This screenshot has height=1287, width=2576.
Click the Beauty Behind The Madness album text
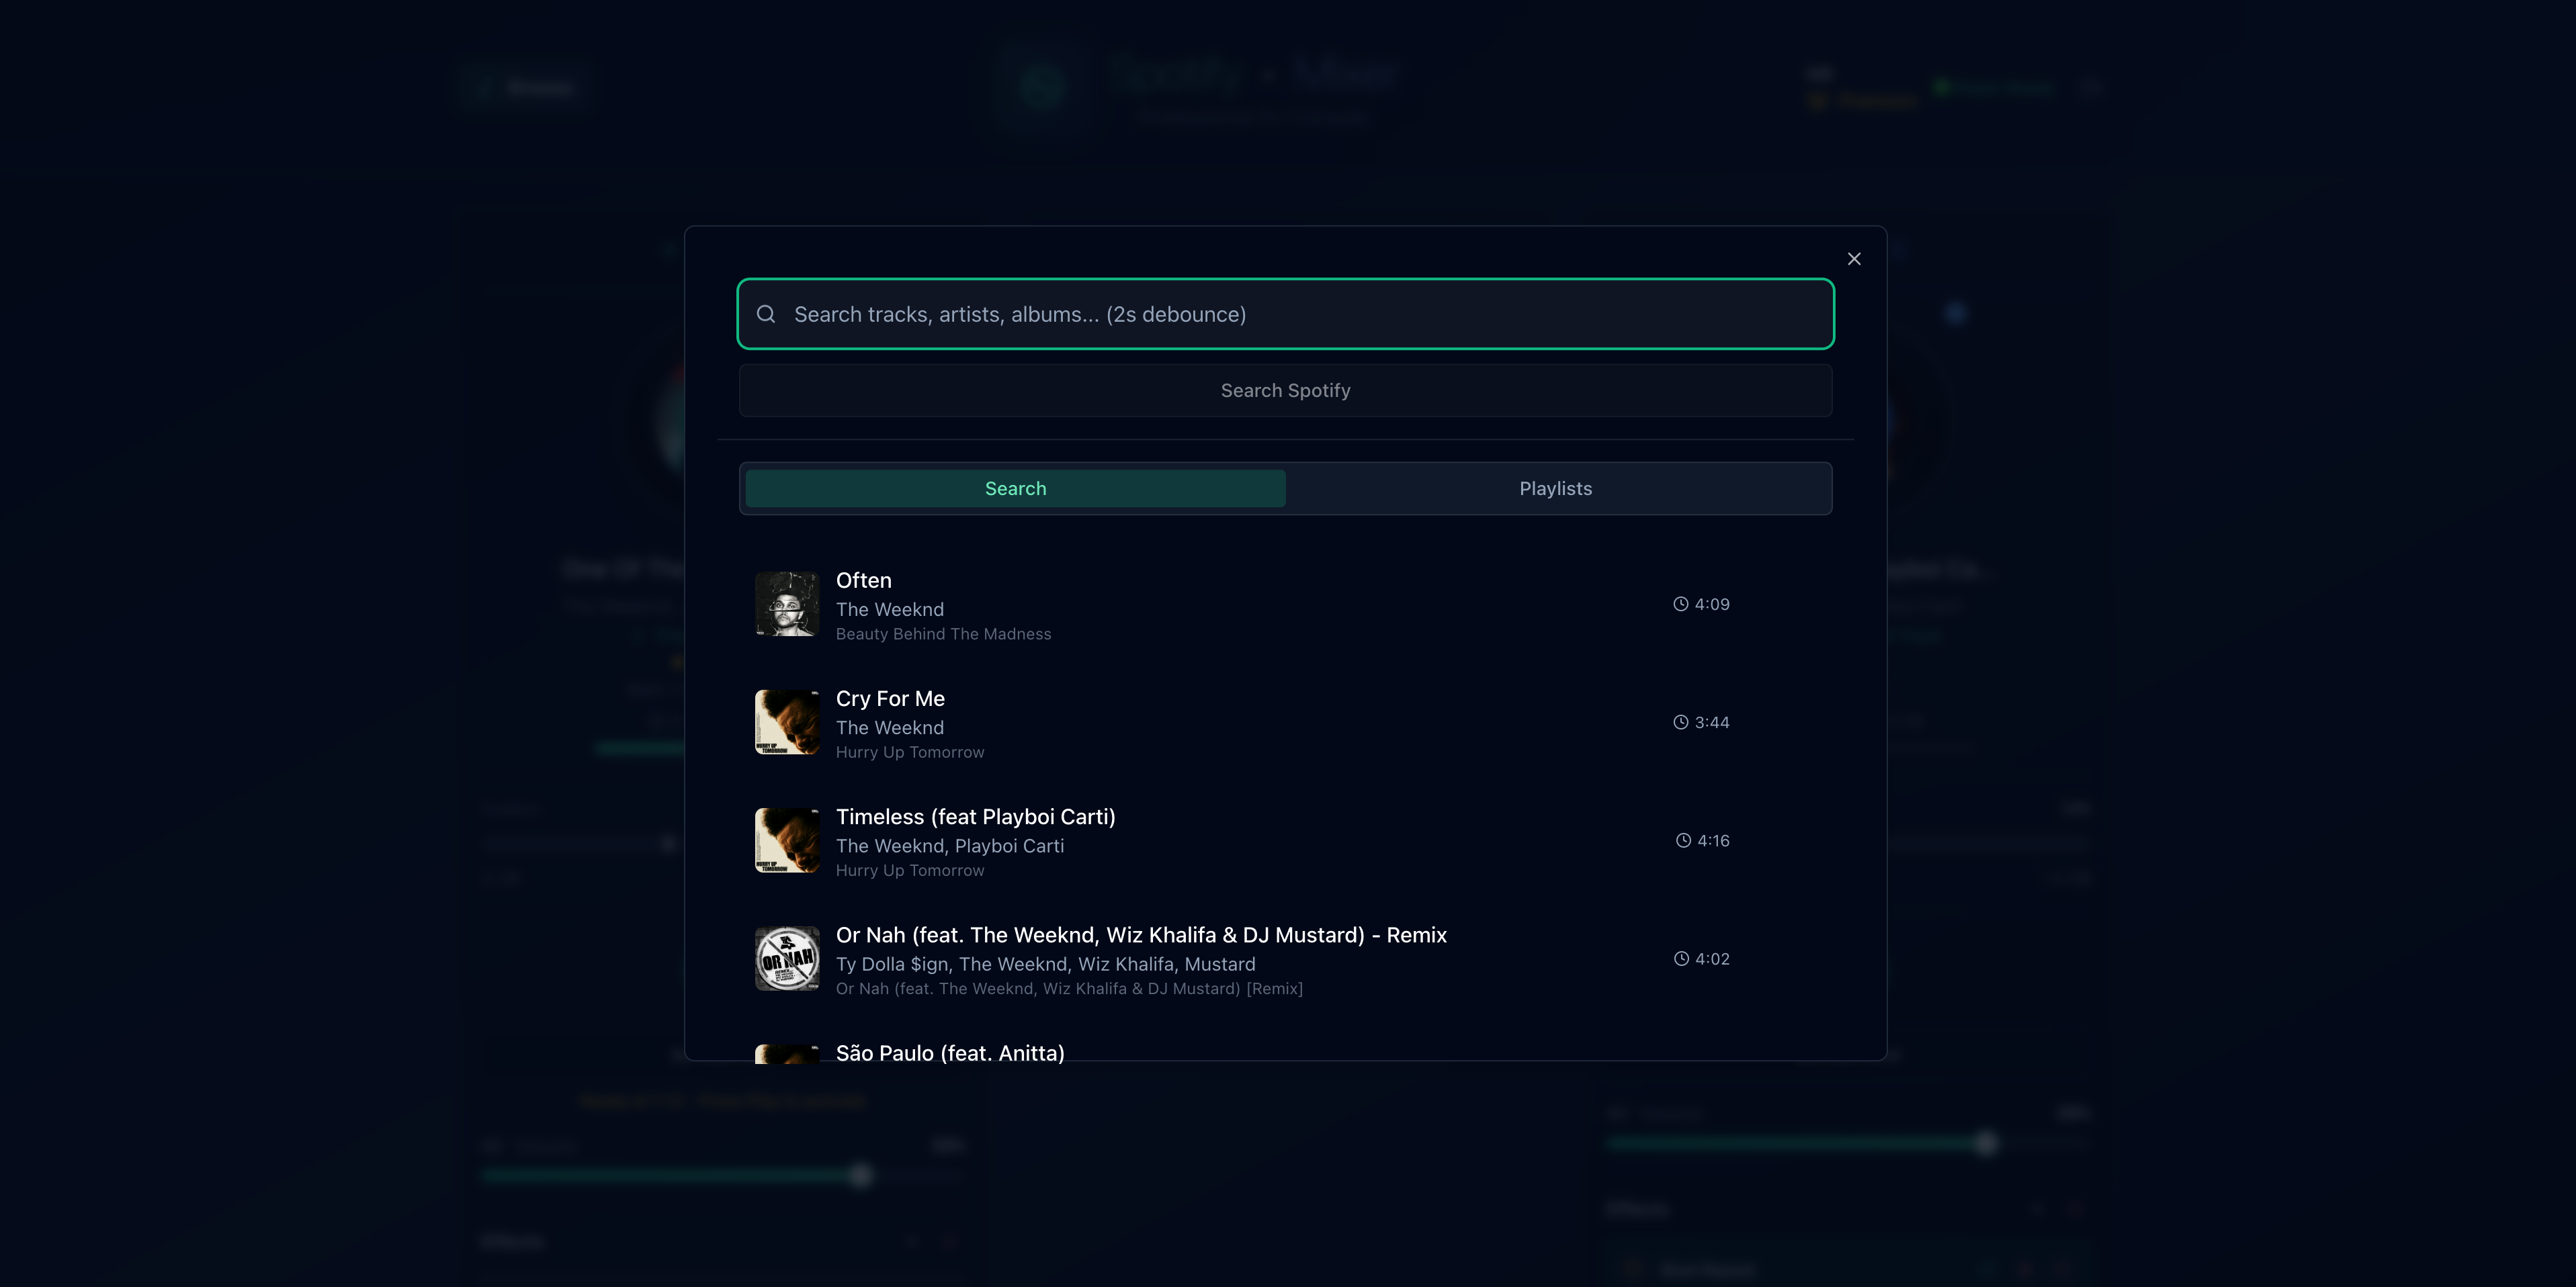coord(943,634)
